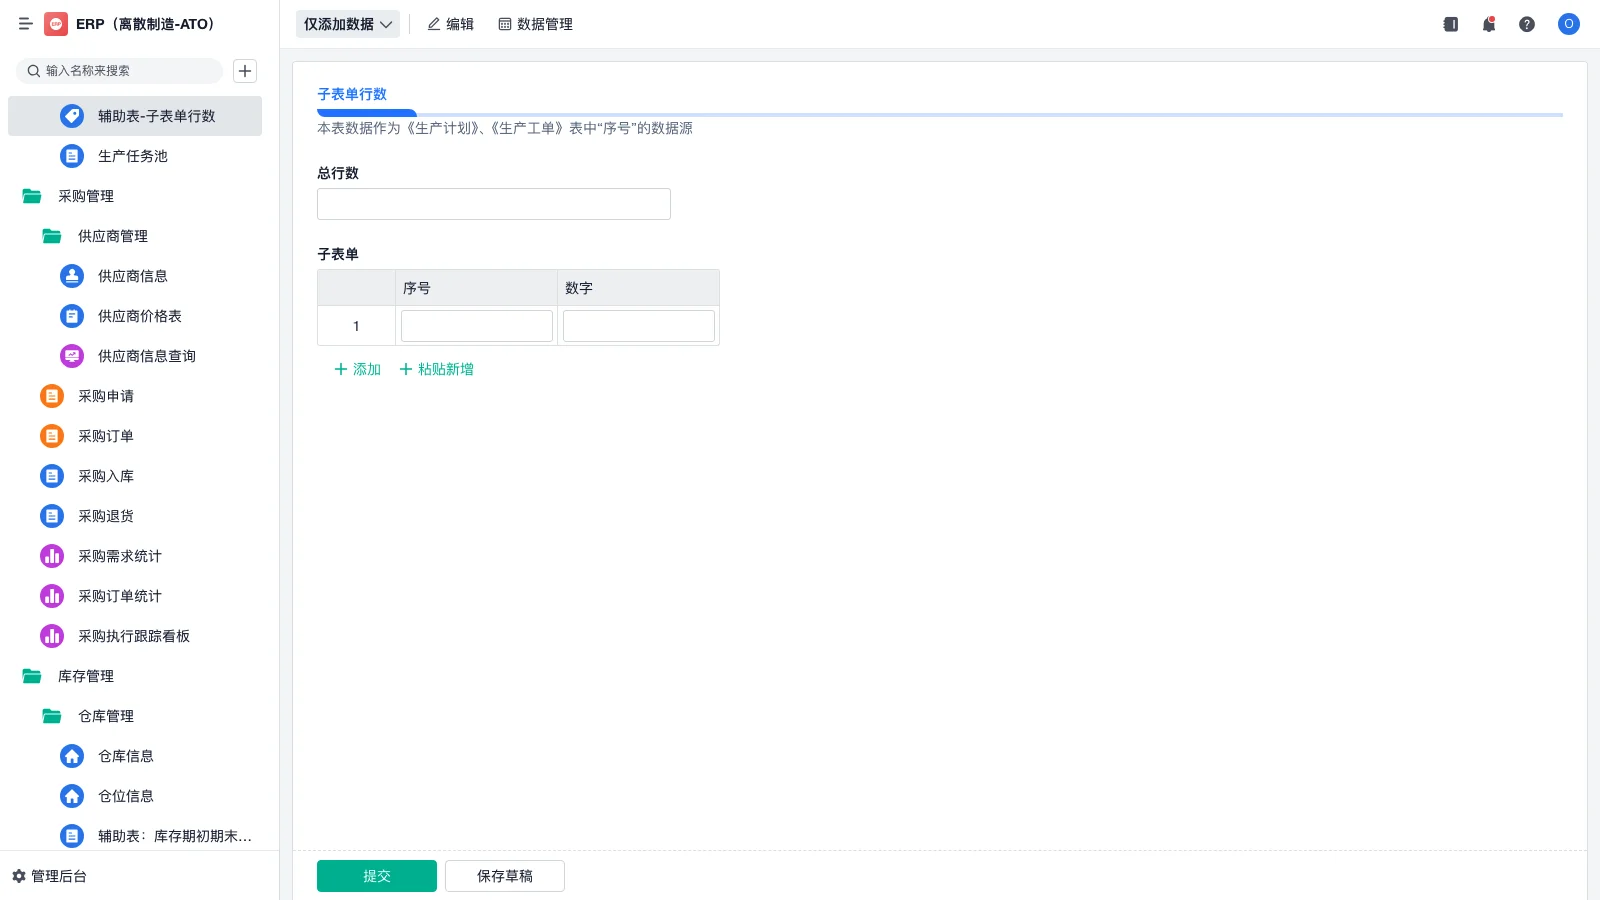Viewport: 1600px width, 900px height.
Task: Collapse the sidebar with the hamburger icon
Action: (25, 24)
